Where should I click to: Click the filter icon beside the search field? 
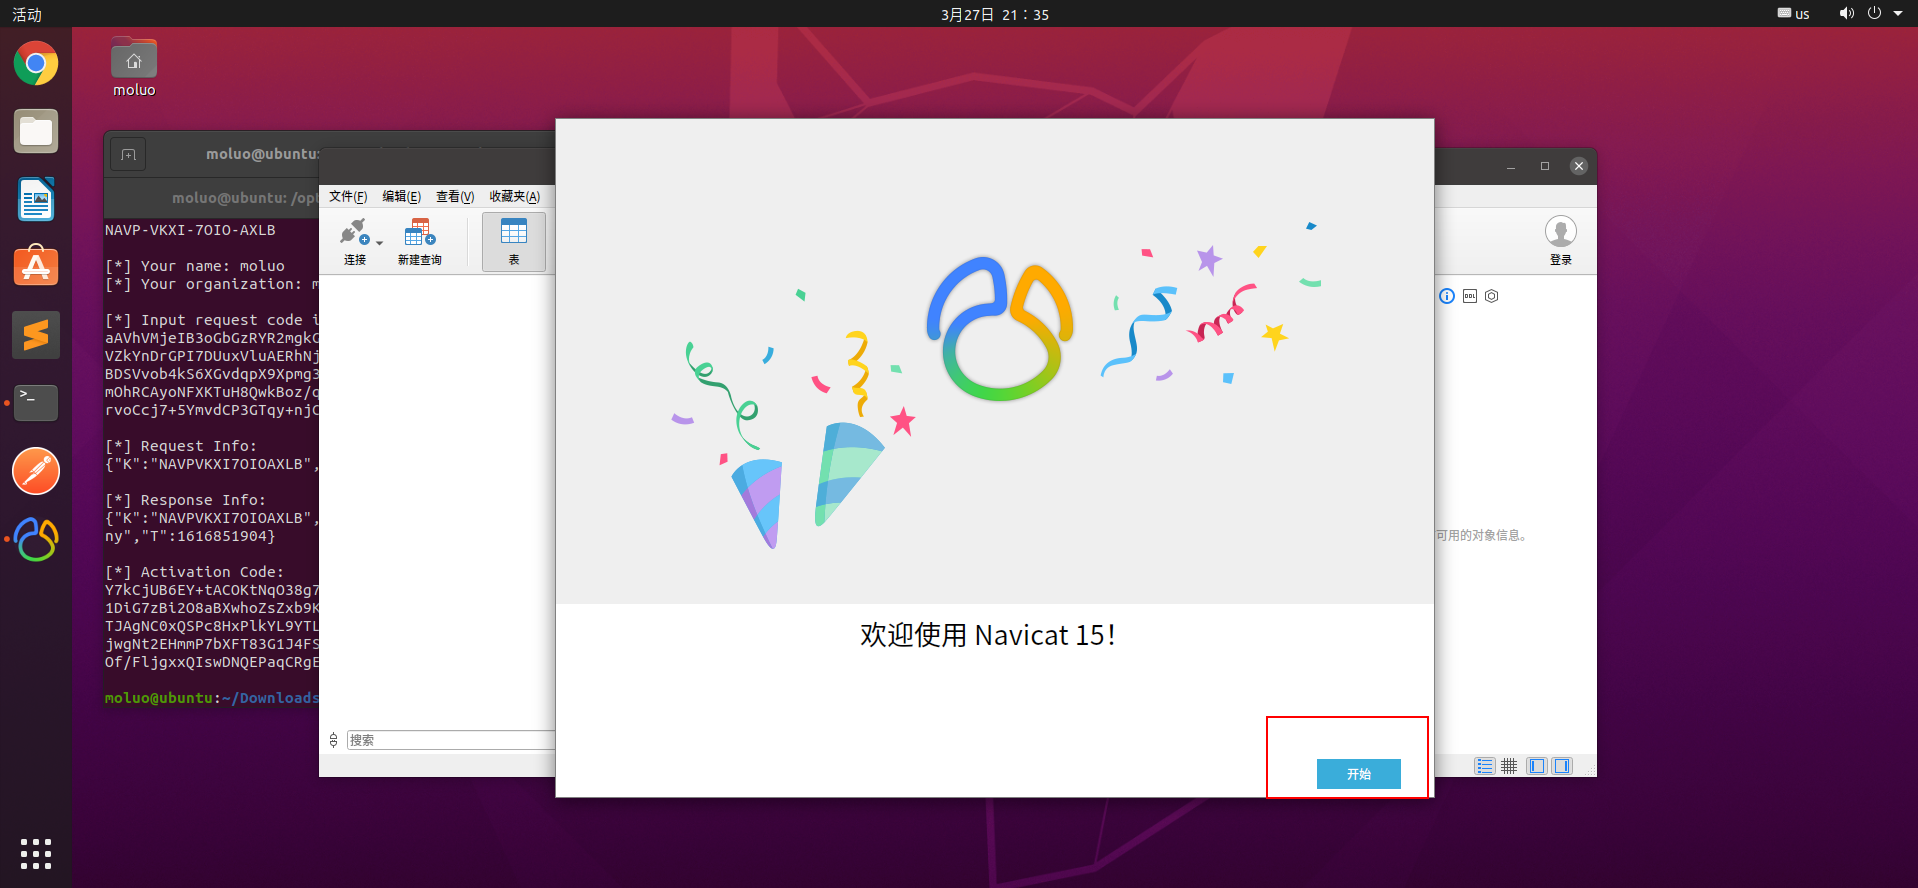click(334, 740)
